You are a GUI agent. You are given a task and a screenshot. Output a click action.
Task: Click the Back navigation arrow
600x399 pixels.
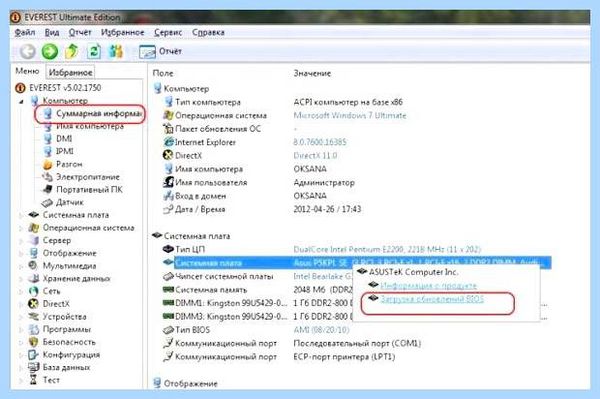coord(28,52)
